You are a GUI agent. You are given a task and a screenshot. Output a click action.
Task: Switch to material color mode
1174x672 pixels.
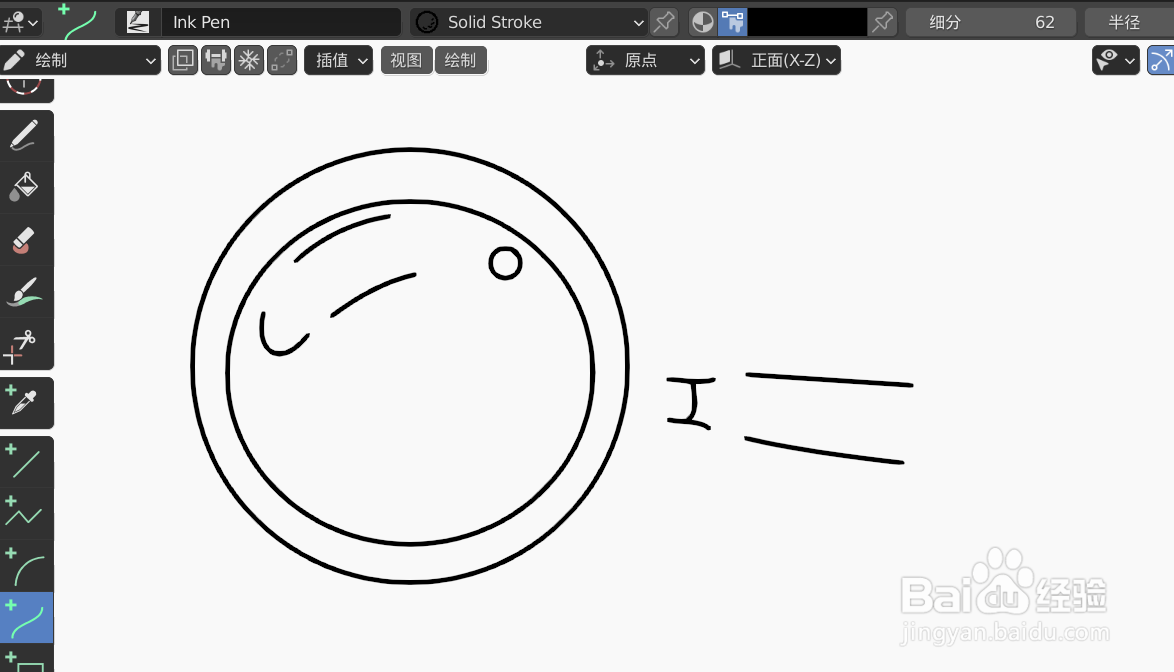tap(702, 22)
